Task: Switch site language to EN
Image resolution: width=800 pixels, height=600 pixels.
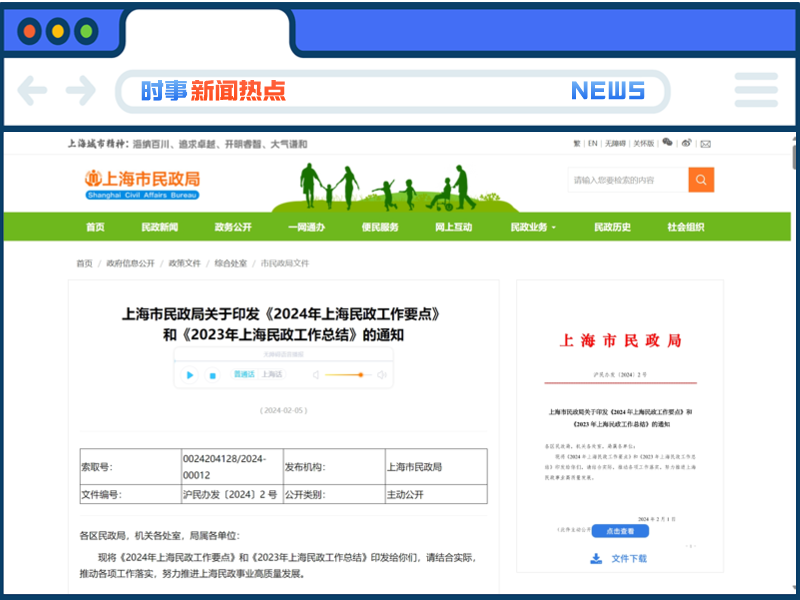Action: (592, 143)
